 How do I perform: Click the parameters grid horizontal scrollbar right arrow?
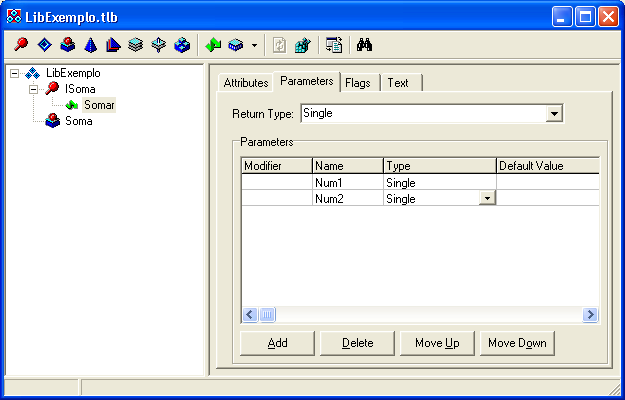point(591,315)
